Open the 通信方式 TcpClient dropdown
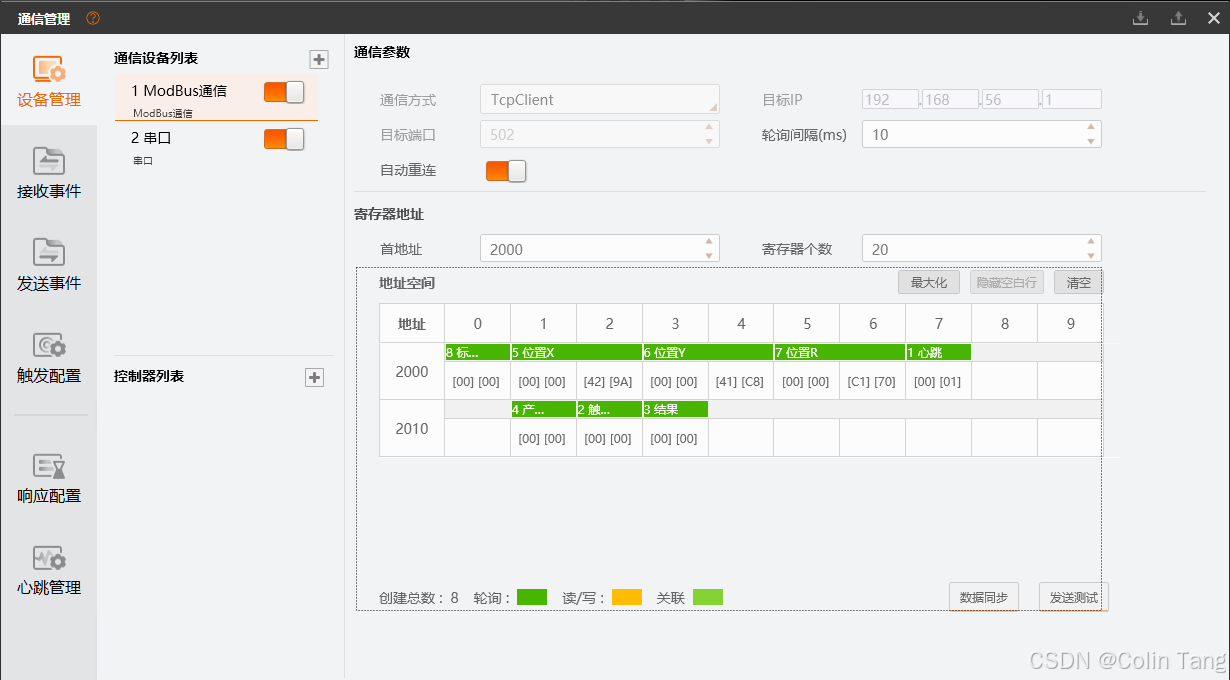 600,100
